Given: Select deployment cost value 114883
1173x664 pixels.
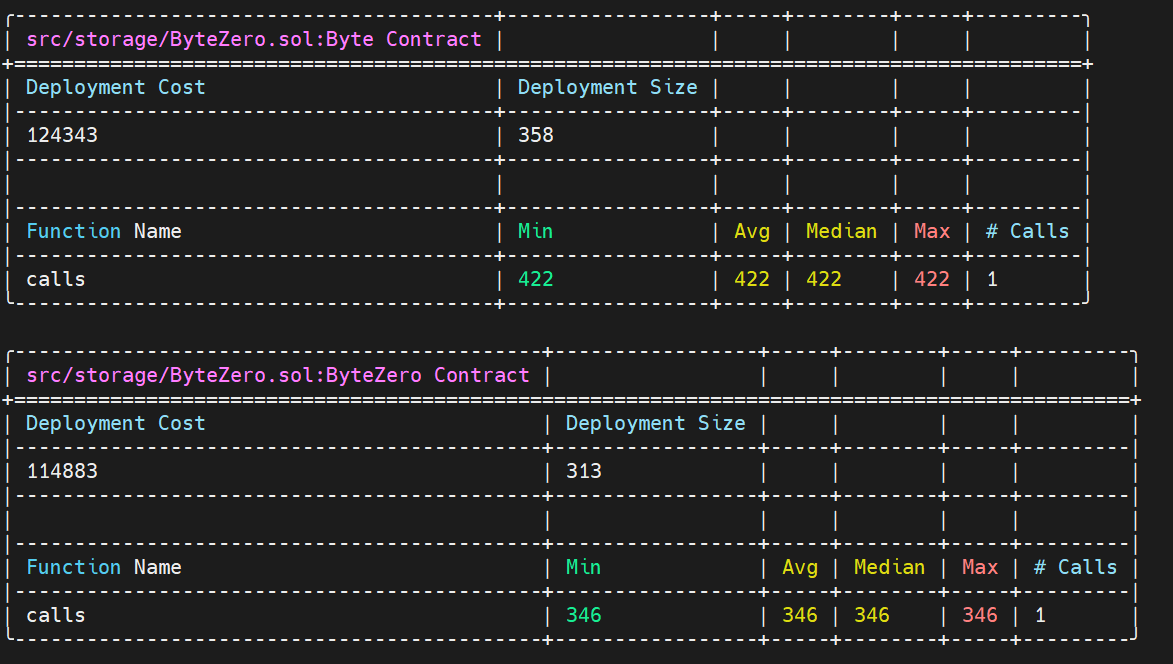Looking at the screenshot, I should pyautogui.click(x=62, y=471).
